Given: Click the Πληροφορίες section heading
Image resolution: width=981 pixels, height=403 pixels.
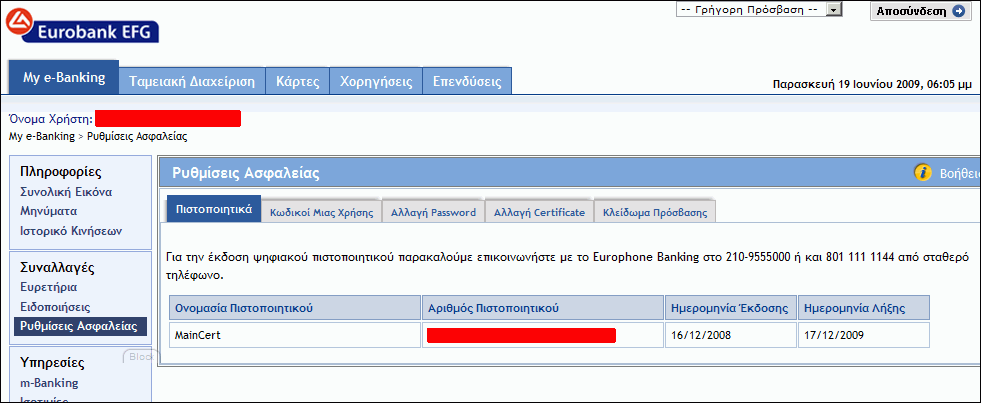Looking at the screenshot, I should (x=61, y=172).
